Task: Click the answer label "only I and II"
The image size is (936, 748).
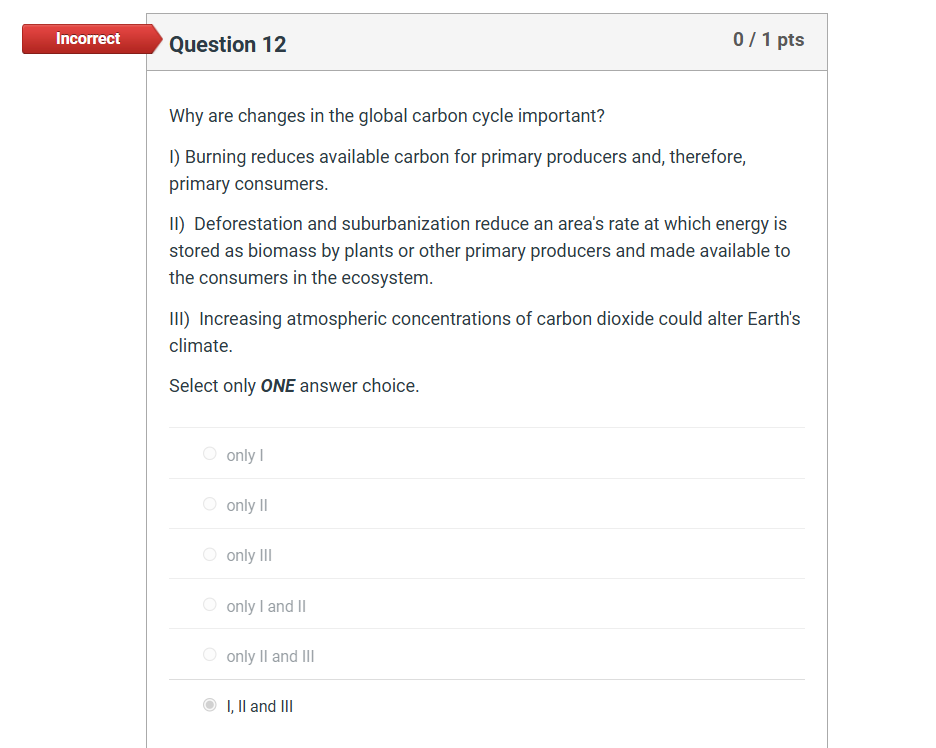Action: coord(266,606)
